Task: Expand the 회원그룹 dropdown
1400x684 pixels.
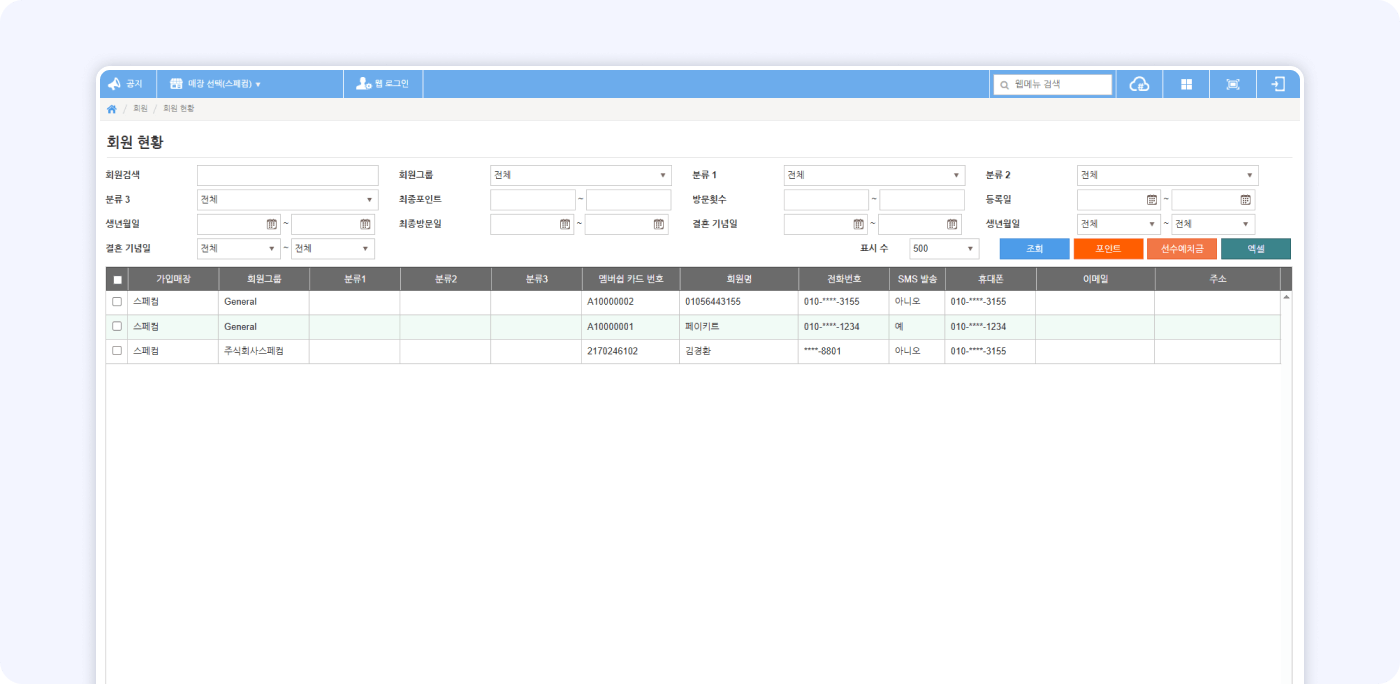Action: pyautogui.click(x=580, y=175)
